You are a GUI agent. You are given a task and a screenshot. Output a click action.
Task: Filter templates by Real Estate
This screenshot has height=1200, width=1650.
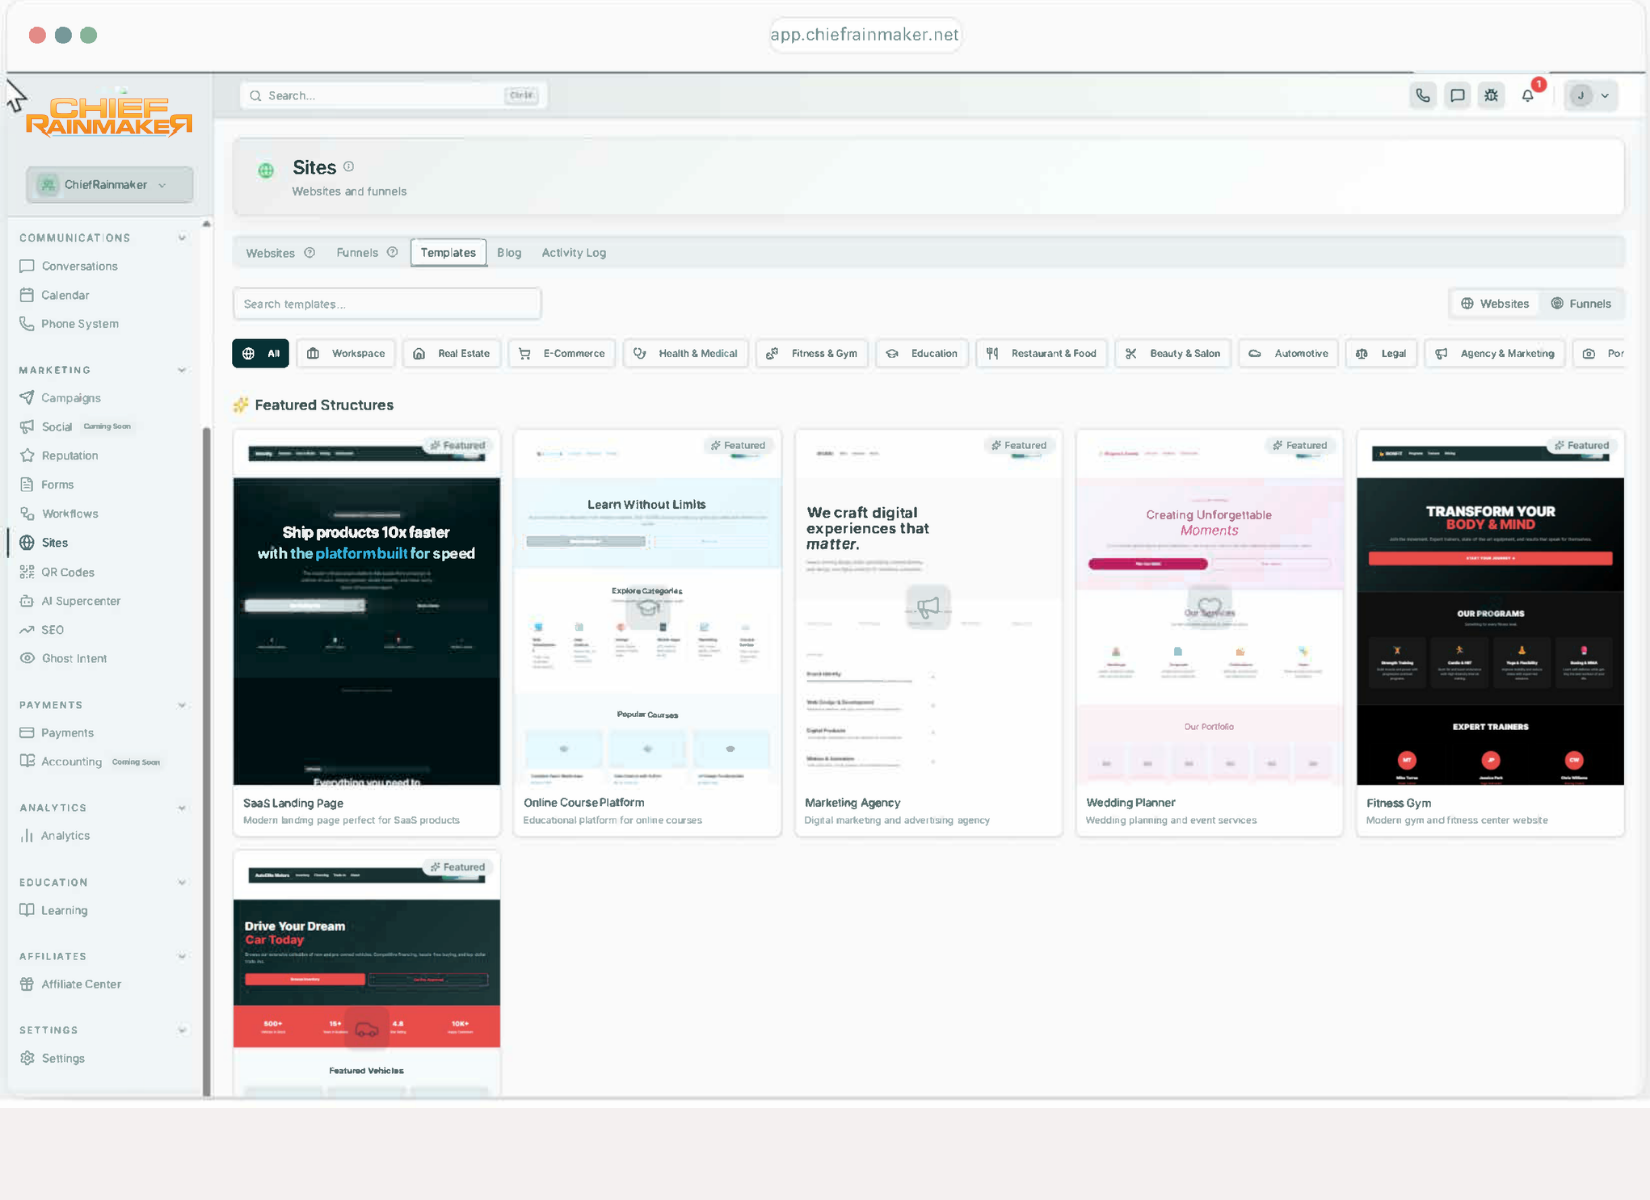(x=452, y=354)
